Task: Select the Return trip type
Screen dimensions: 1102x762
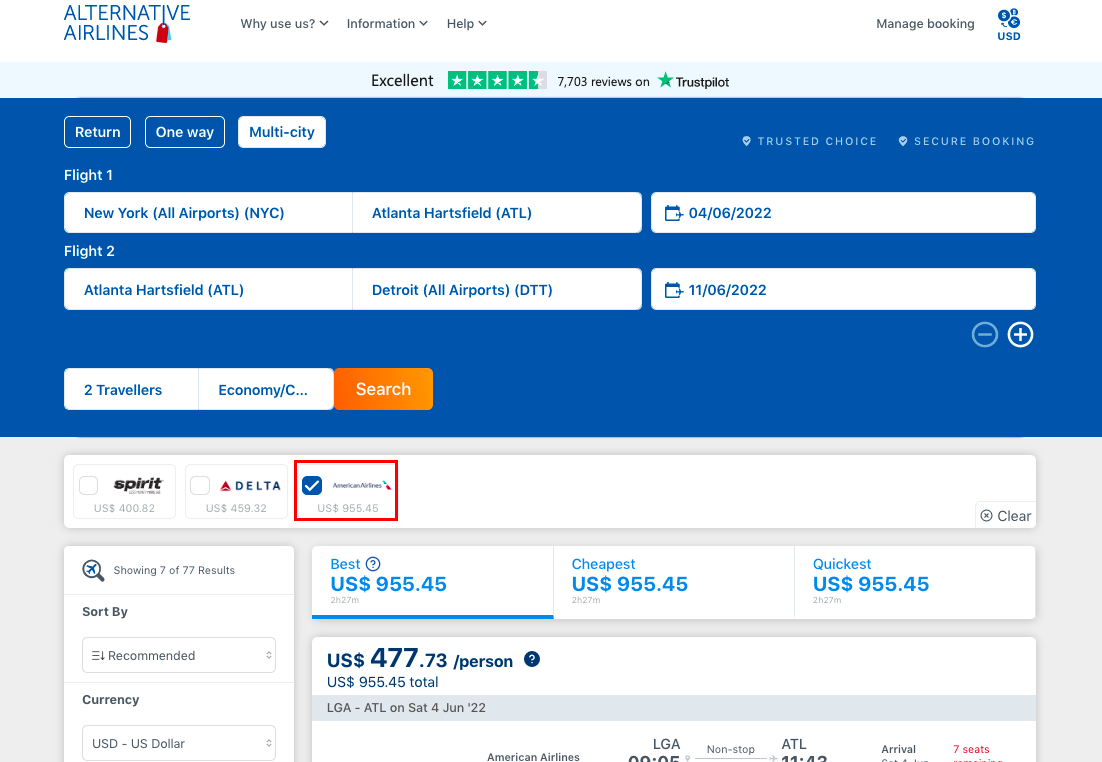Action: (98, 132)
